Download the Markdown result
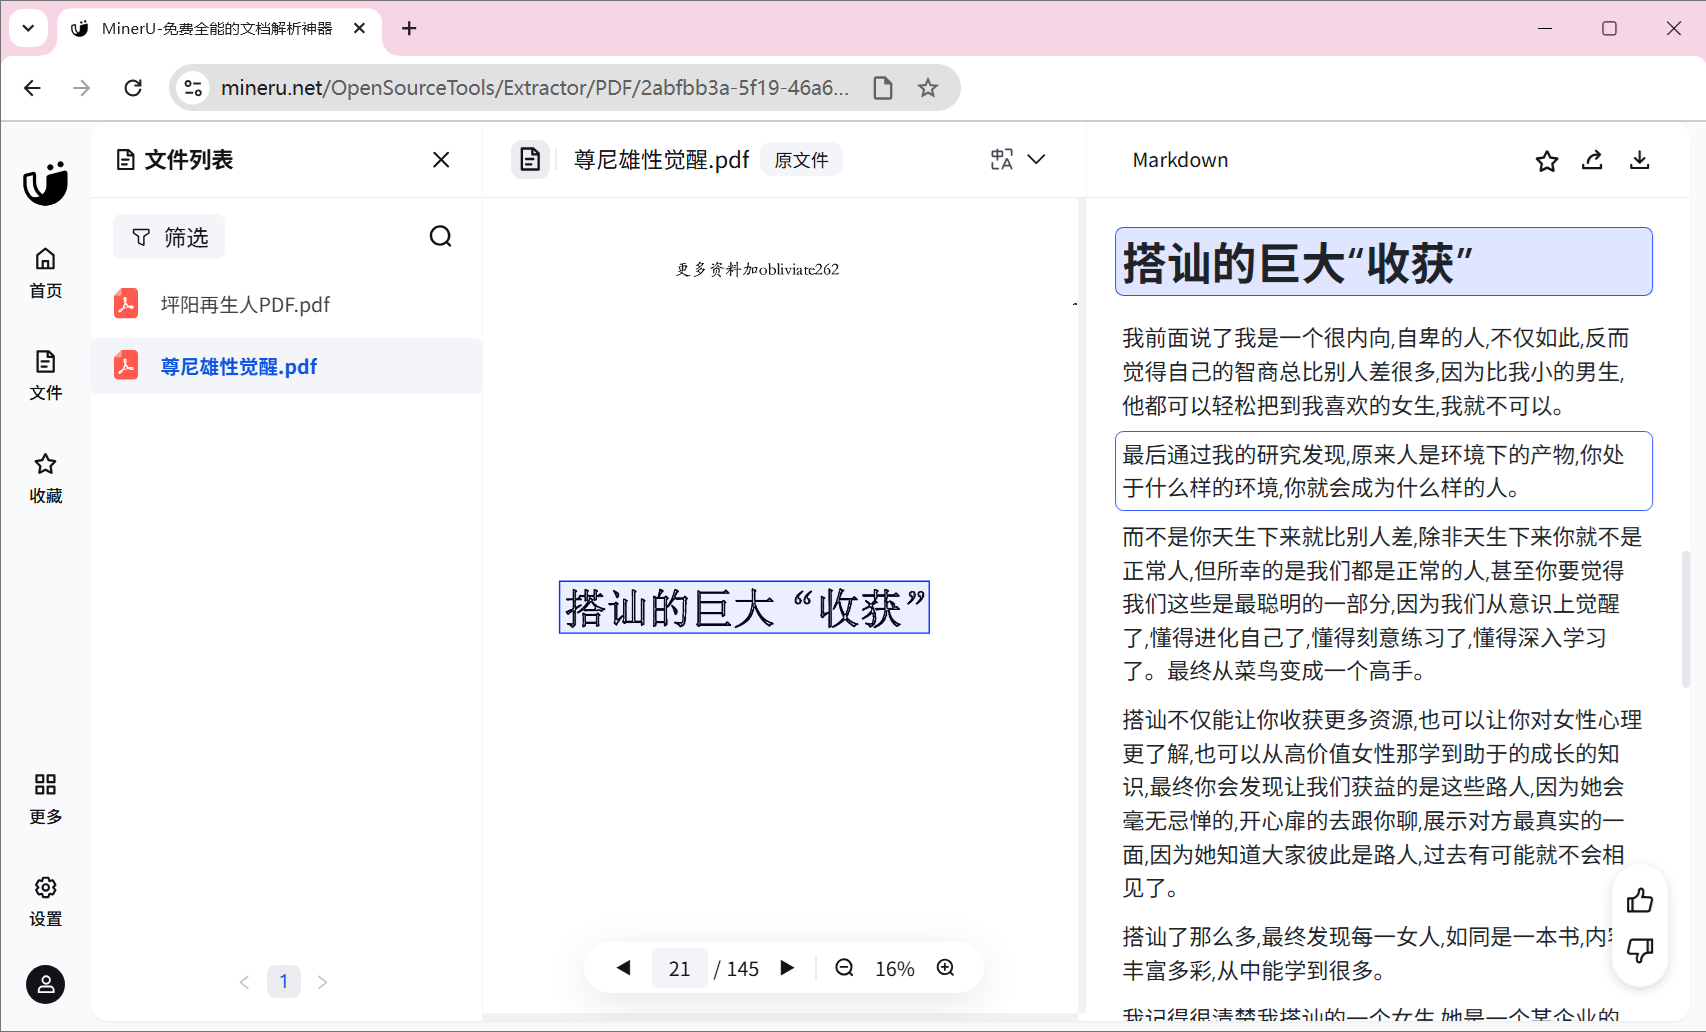This screenshot has width=1706, height=1032. coord(1639,160)
